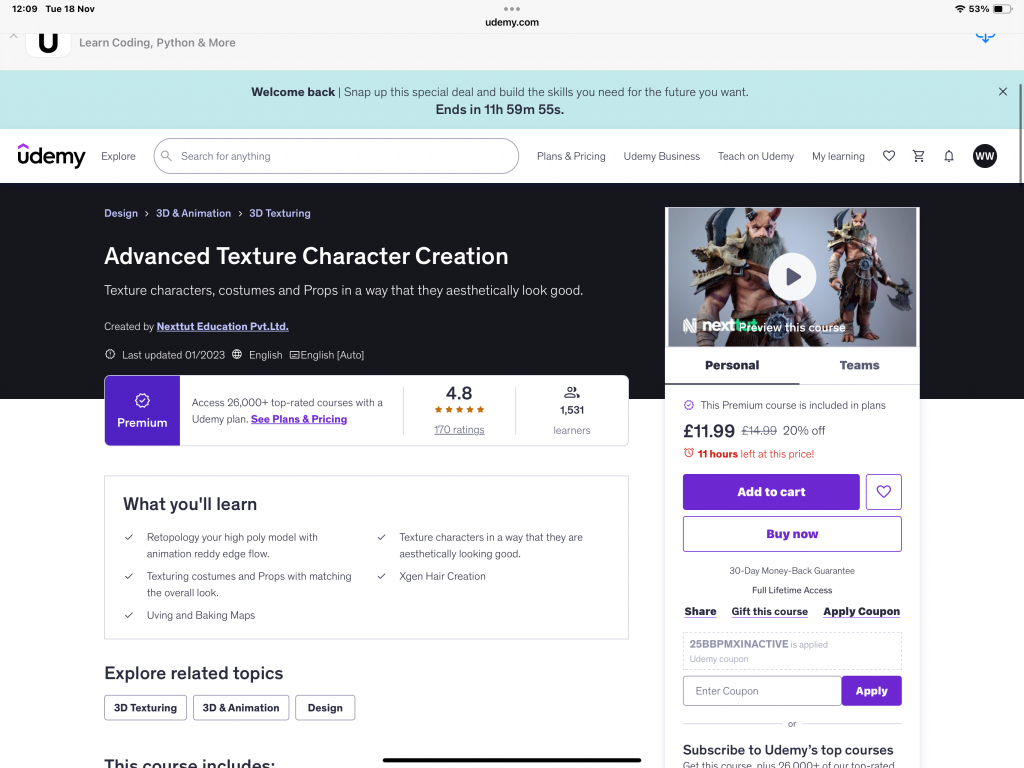Open the notifications bell icon

point(949,156)
